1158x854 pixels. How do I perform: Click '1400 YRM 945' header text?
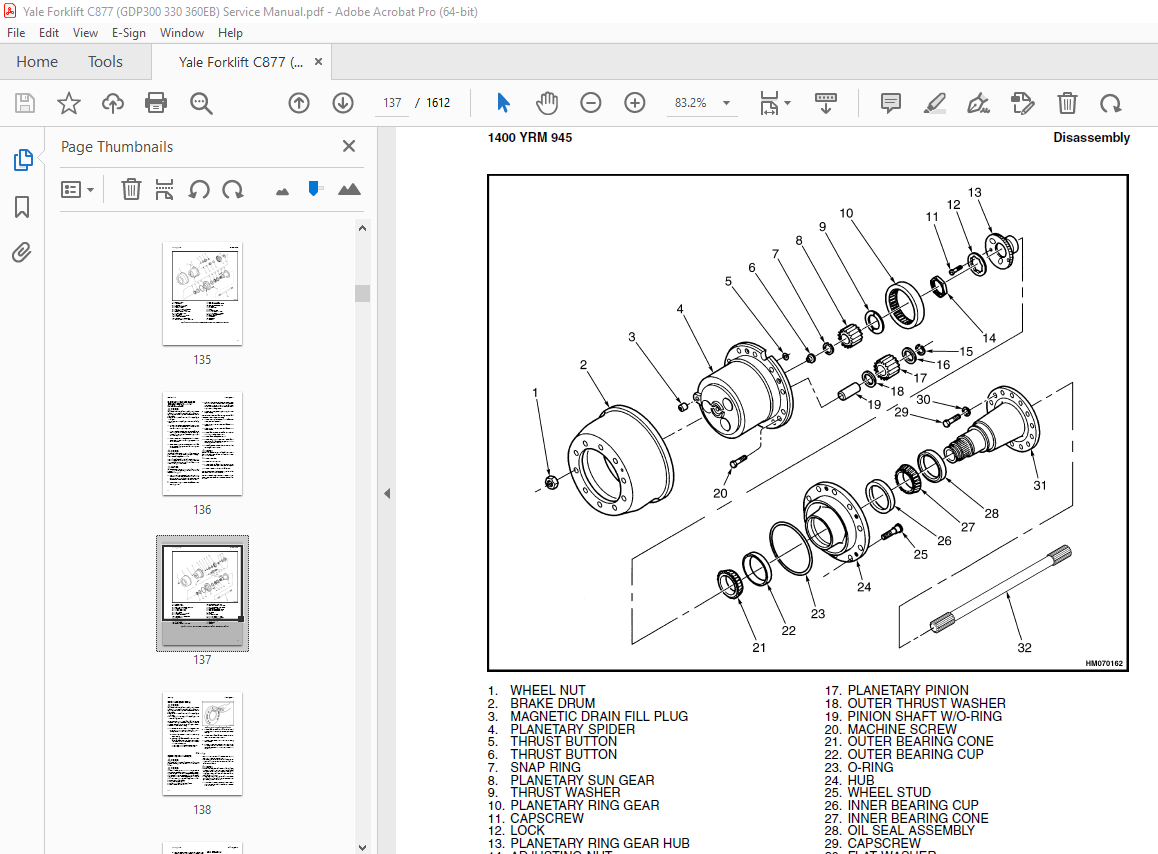click(530, 137)
